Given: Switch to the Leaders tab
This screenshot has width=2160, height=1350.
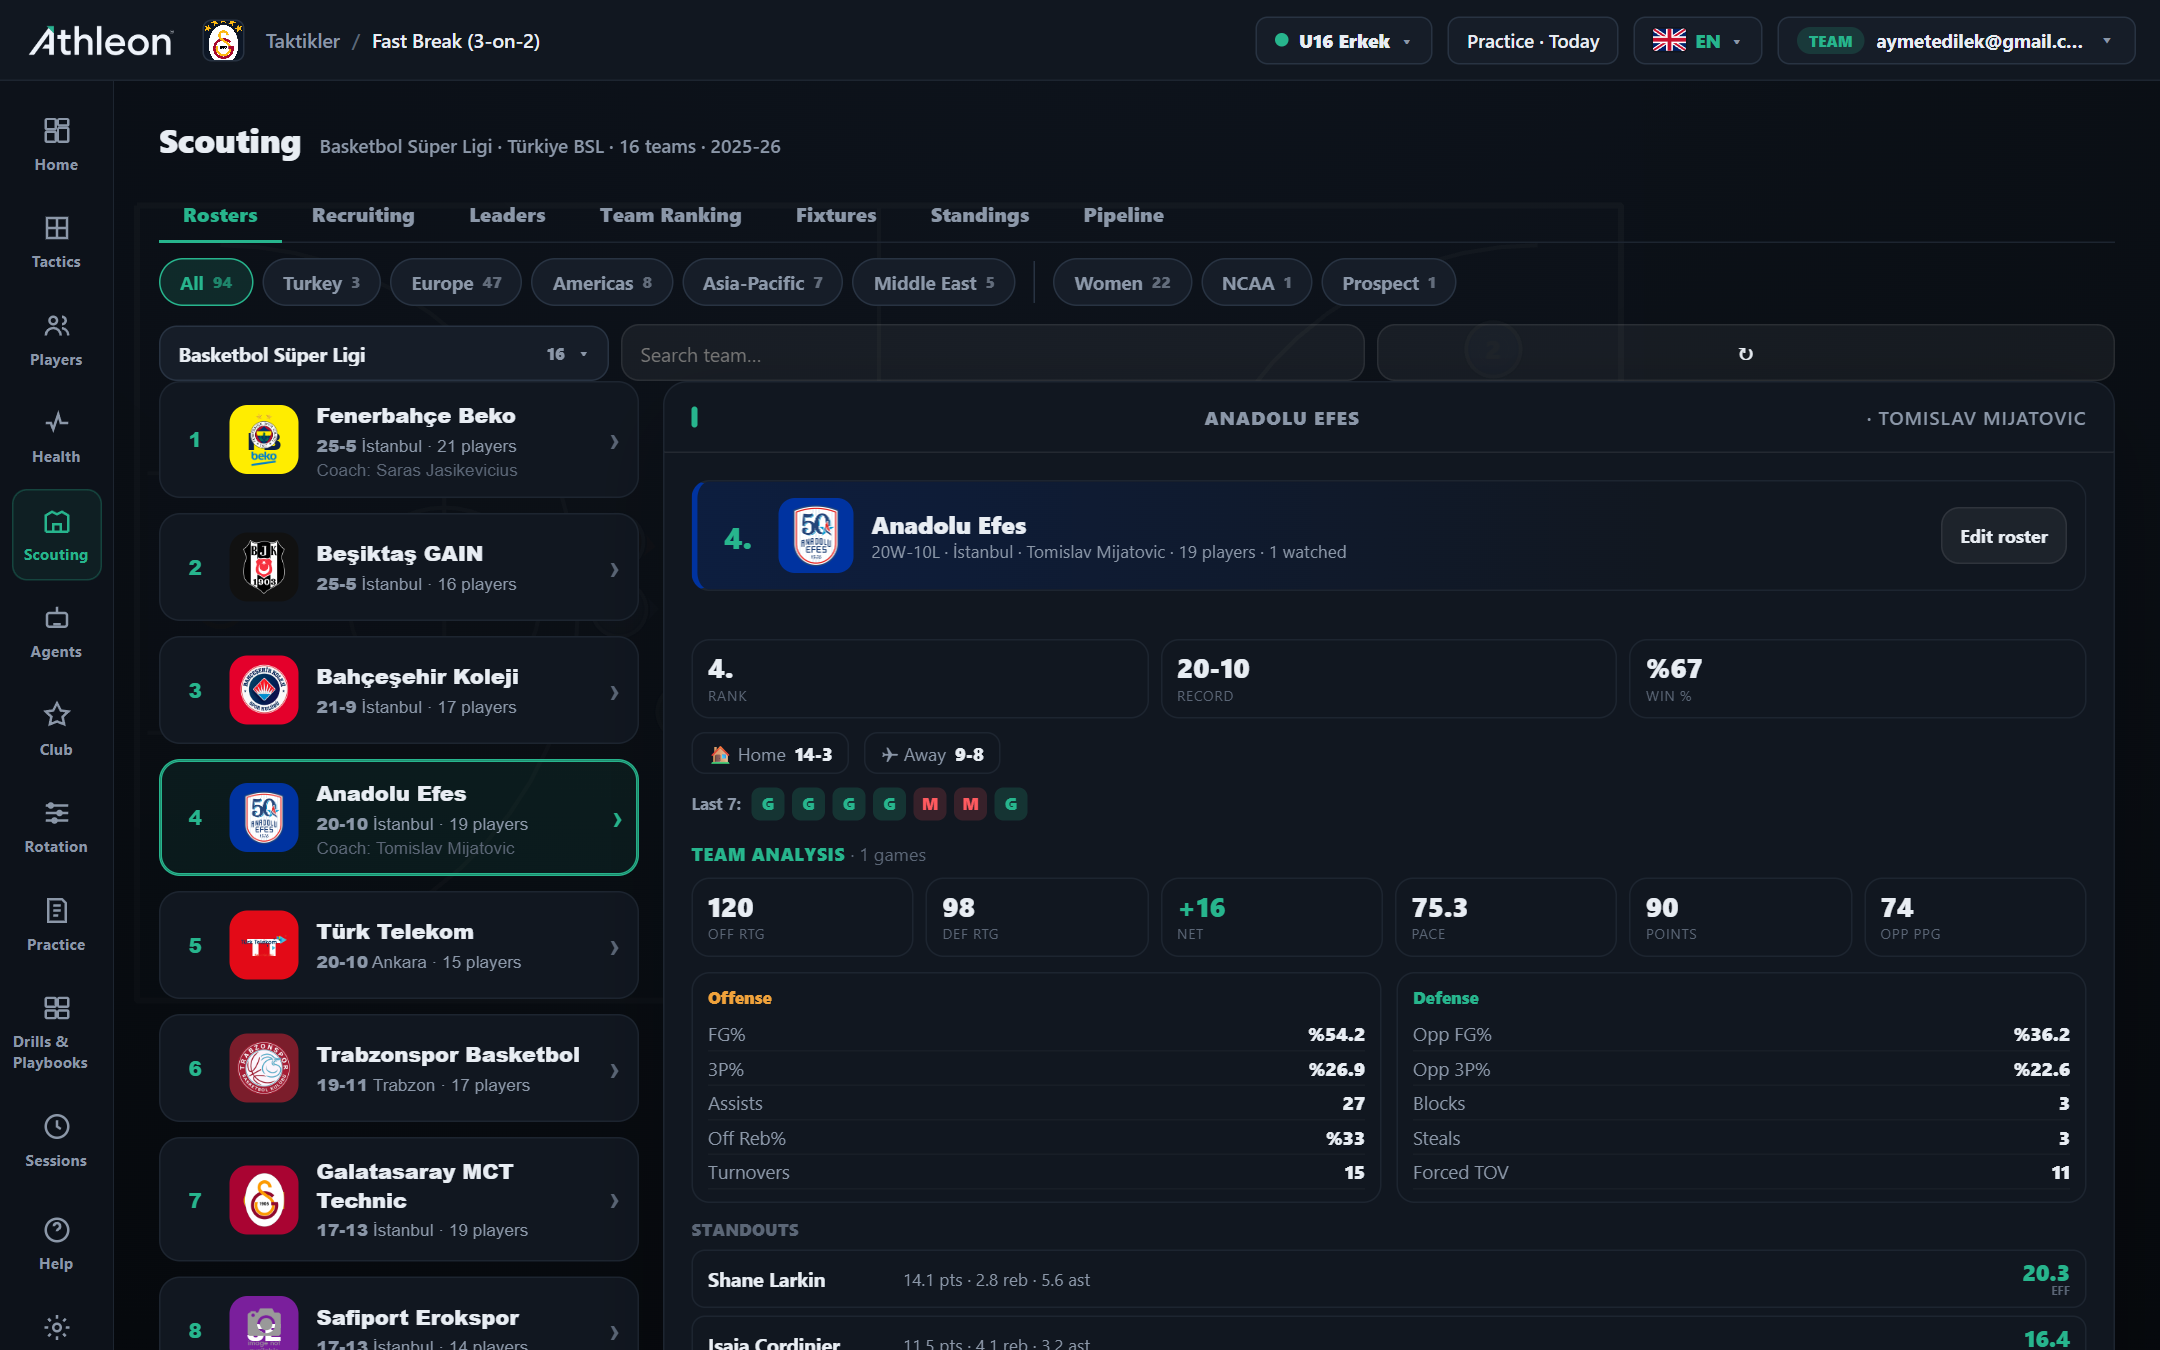Looking at the screenshot, I should coord(507,215).
